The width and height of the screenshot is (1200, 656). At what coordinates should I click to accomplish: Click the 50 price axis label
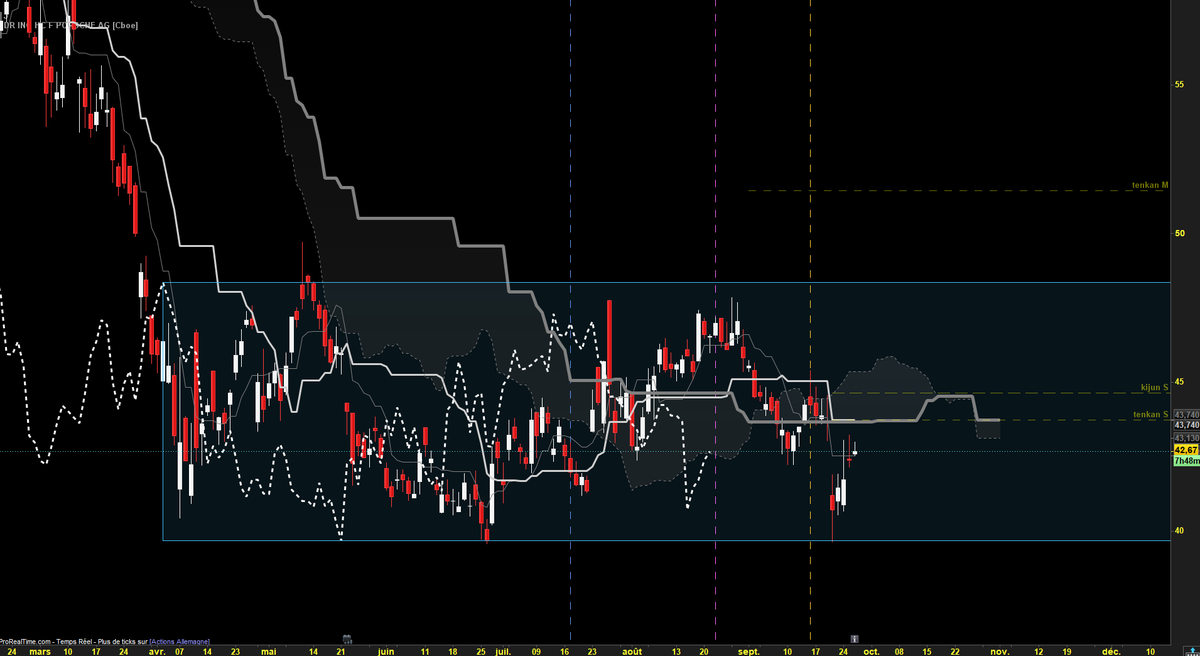click(1179, 233)
